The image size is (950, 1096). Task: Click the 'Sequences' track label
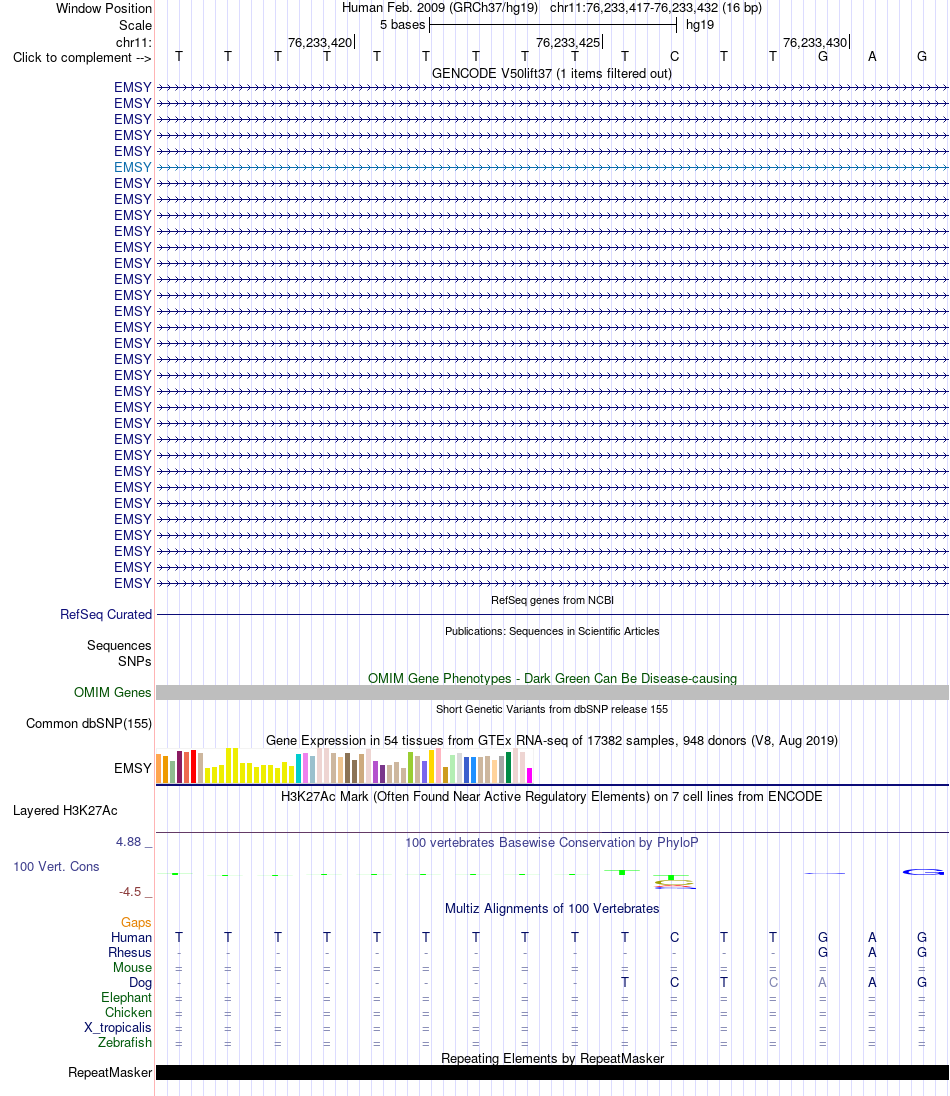(x=119, y=645)
